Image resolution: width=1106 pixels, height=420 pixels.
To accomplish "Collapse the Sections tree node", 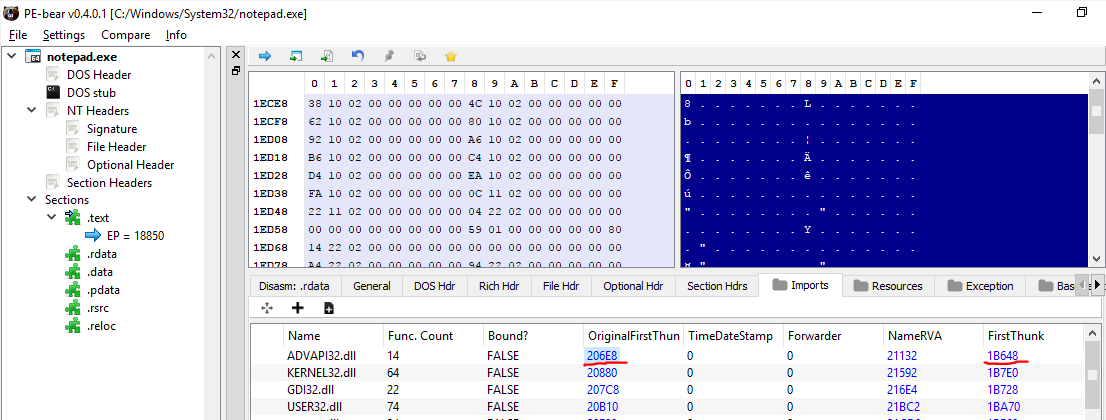I will [31, 200].
